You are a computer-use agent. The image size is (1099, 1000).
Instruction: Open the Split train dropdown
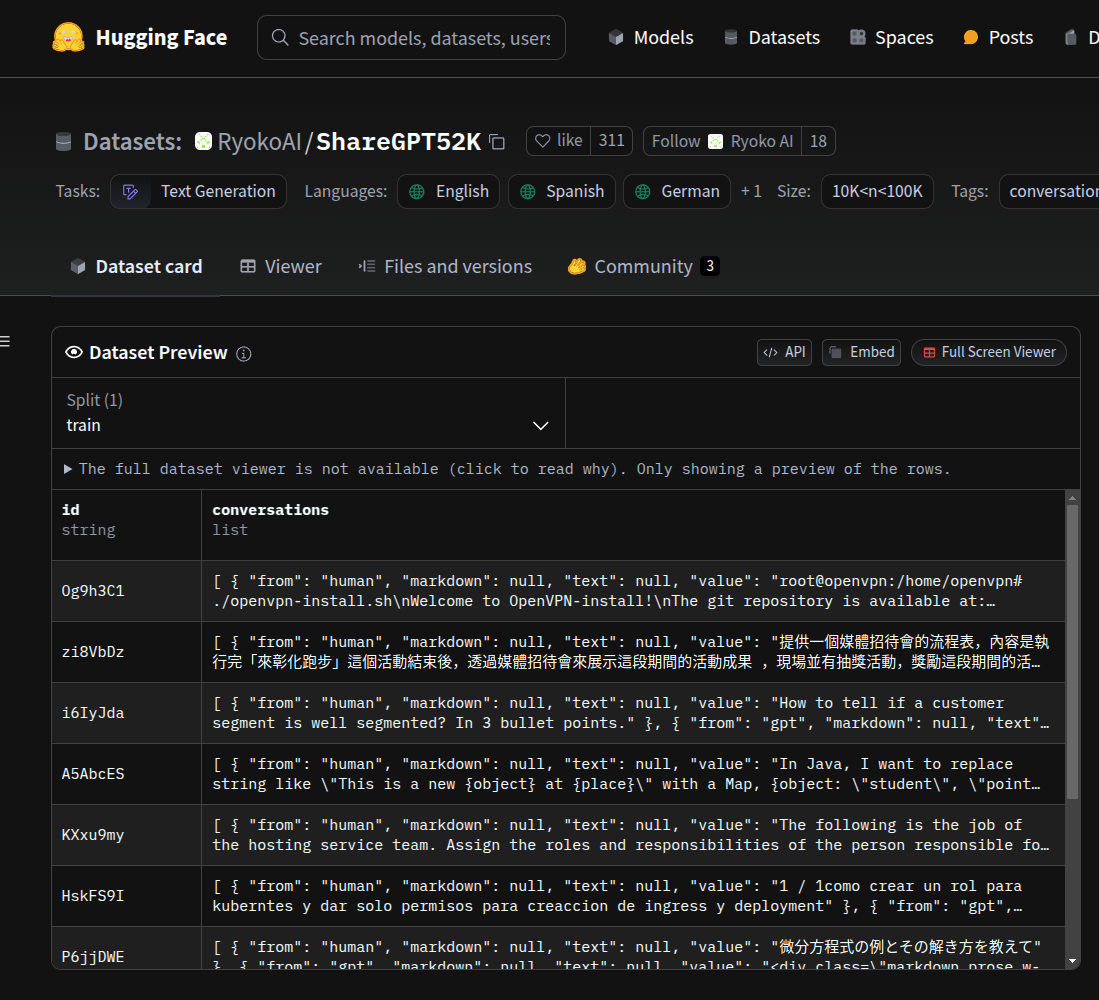[308, 413]
